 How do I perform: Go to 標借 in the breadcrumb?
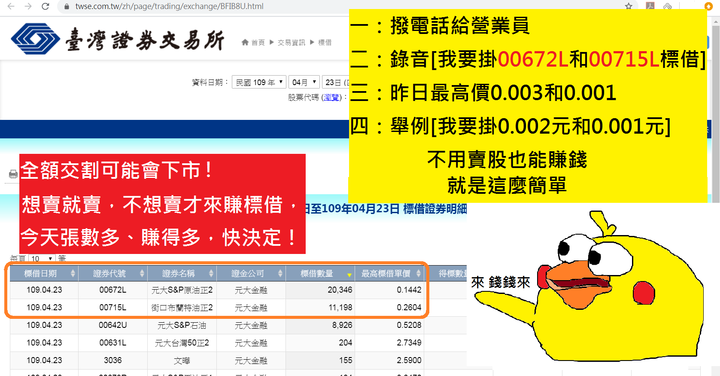325,42
